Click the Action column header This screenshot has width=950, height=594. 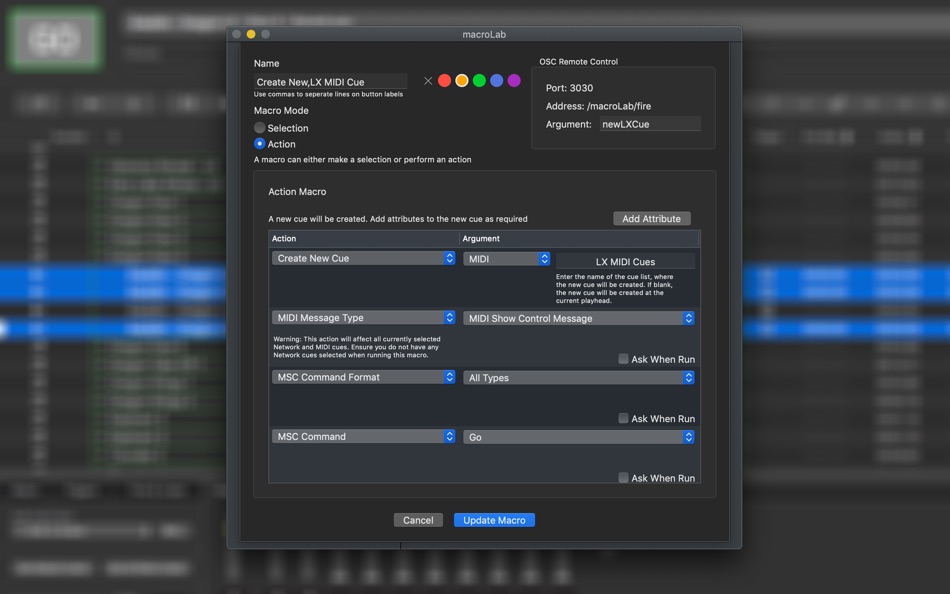pos(364,239)
